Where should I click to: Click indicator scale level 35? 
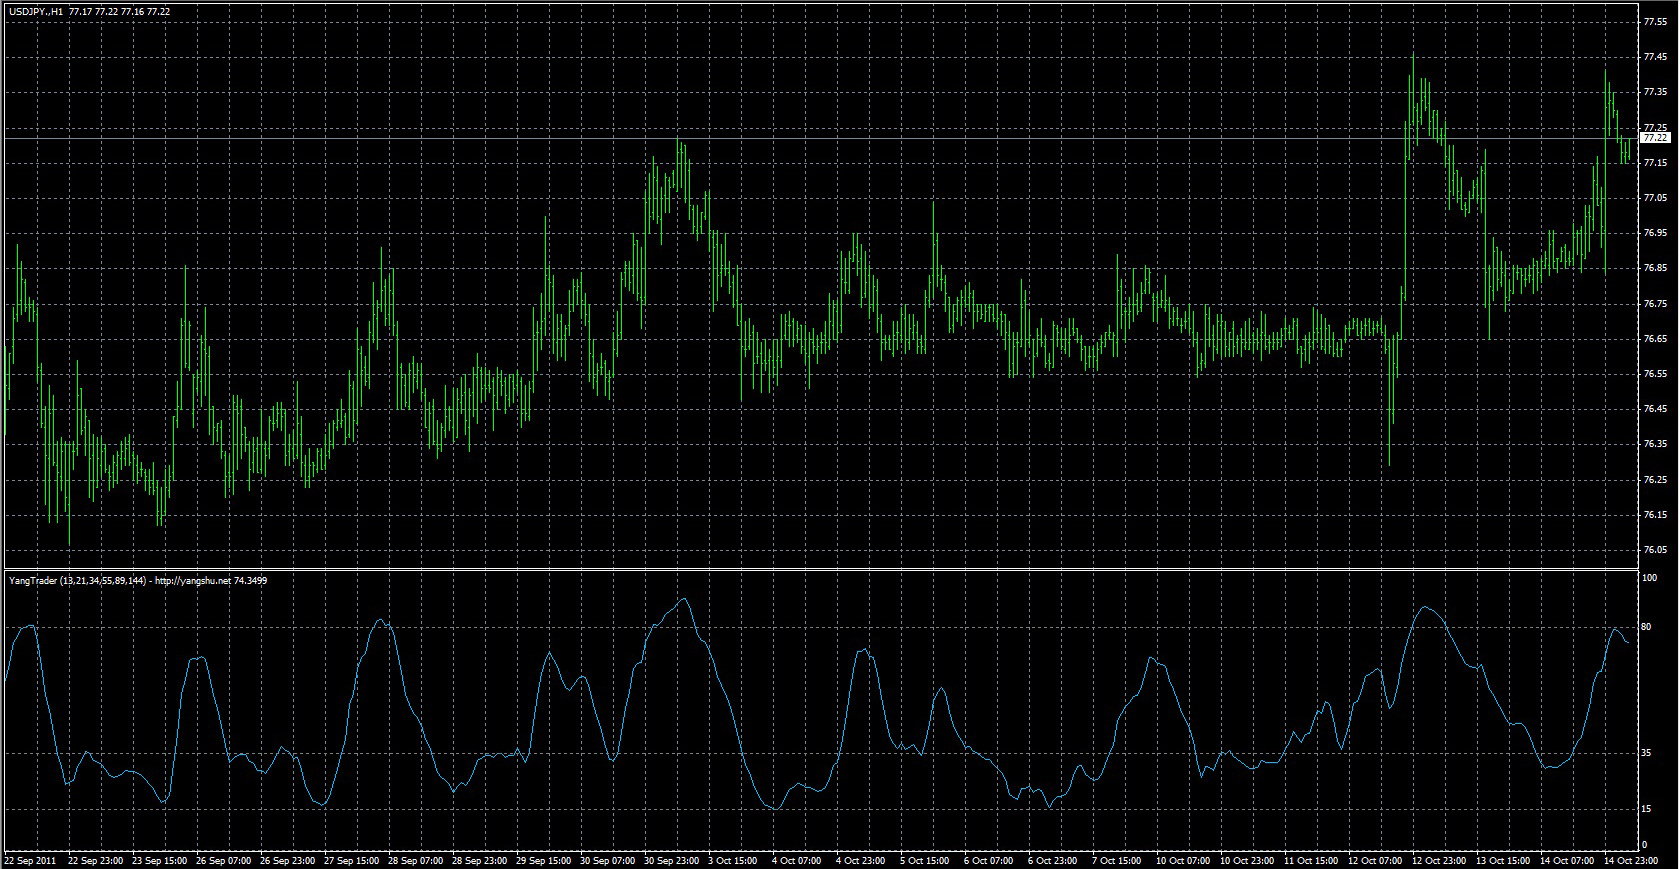click(x=1647, y=753)
